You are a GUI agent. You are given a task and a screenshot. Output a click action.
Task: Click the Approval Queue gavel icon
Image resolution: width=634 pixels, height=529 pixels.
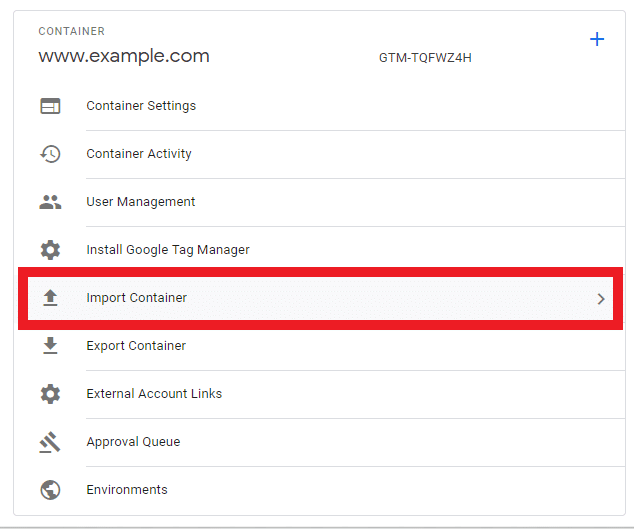point(50,442)
